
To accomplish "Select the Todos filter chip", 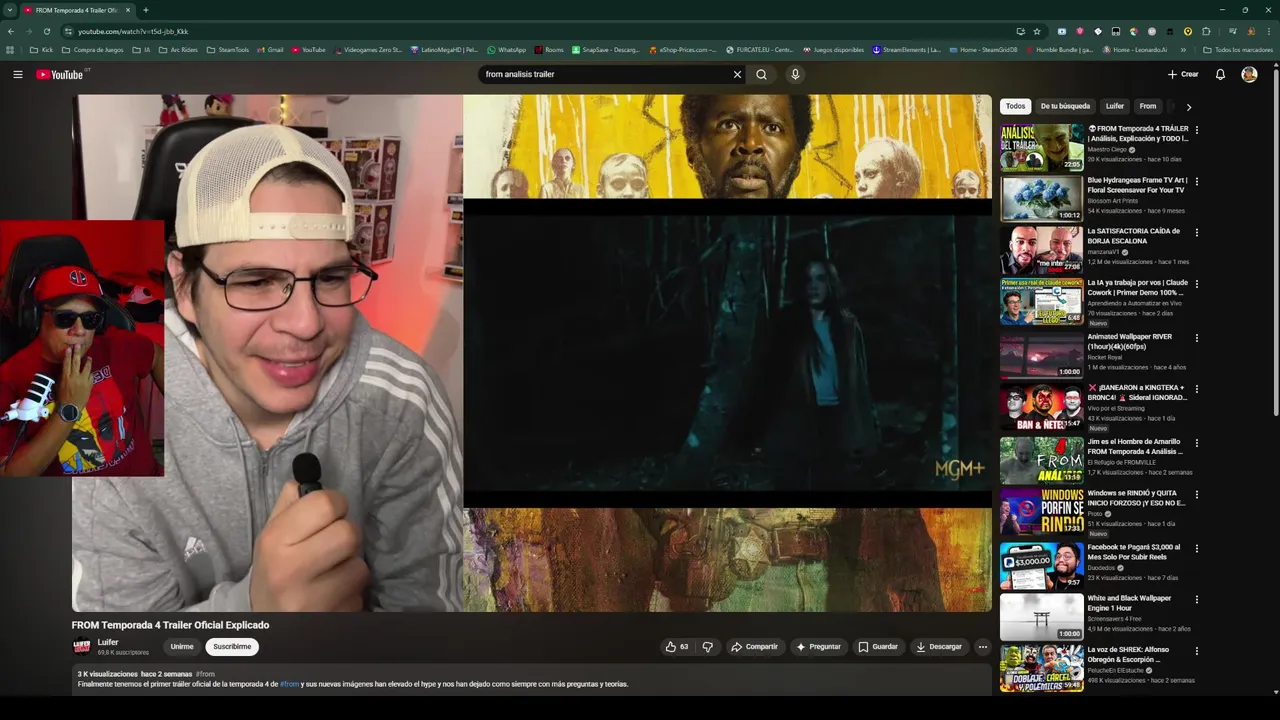I will pos(1015,106).
